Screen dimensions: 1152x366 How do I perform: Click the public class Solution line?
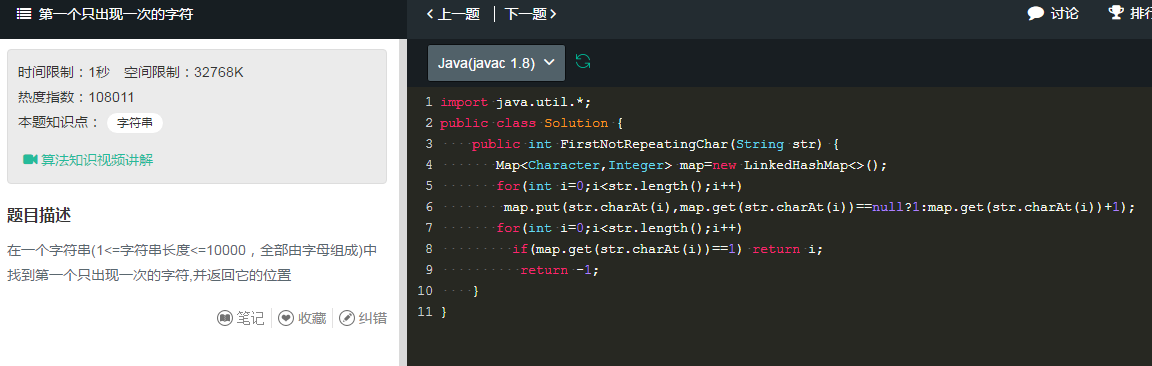(531, 123)
